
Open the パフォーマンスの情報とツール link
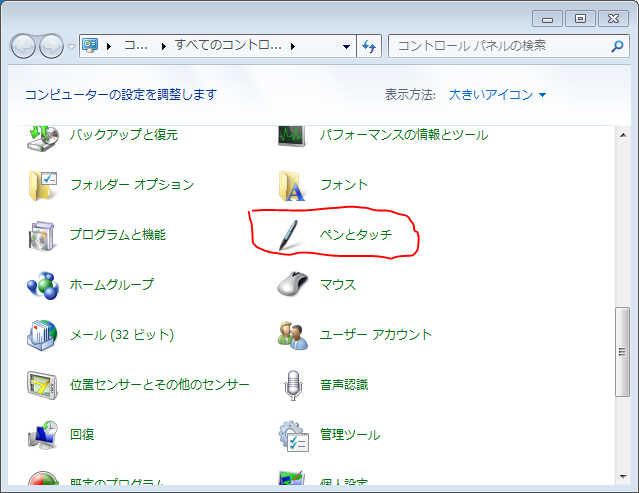(403, 135)
